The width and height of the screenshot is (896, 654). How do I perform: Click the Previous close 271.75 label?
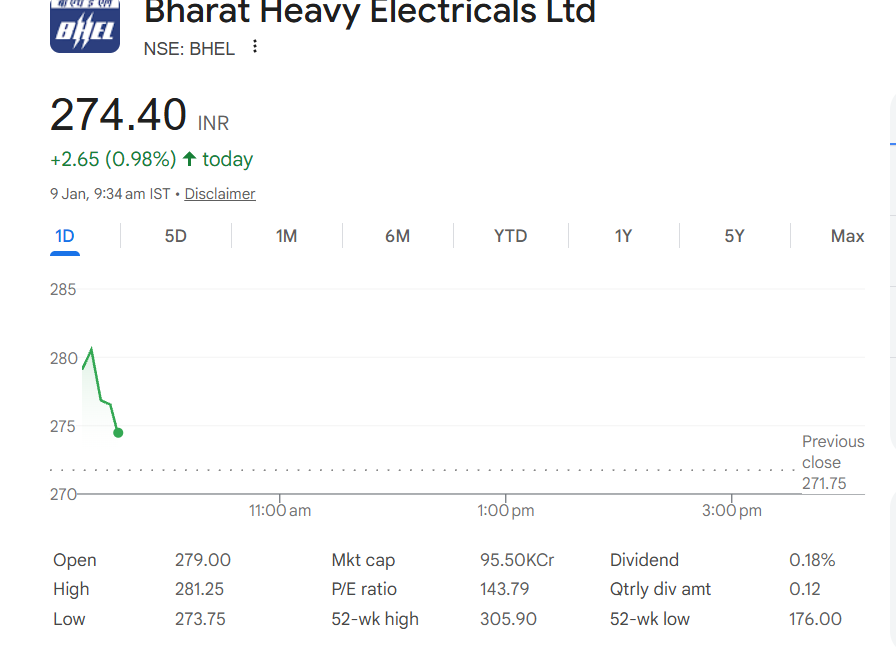pos(832,462)
